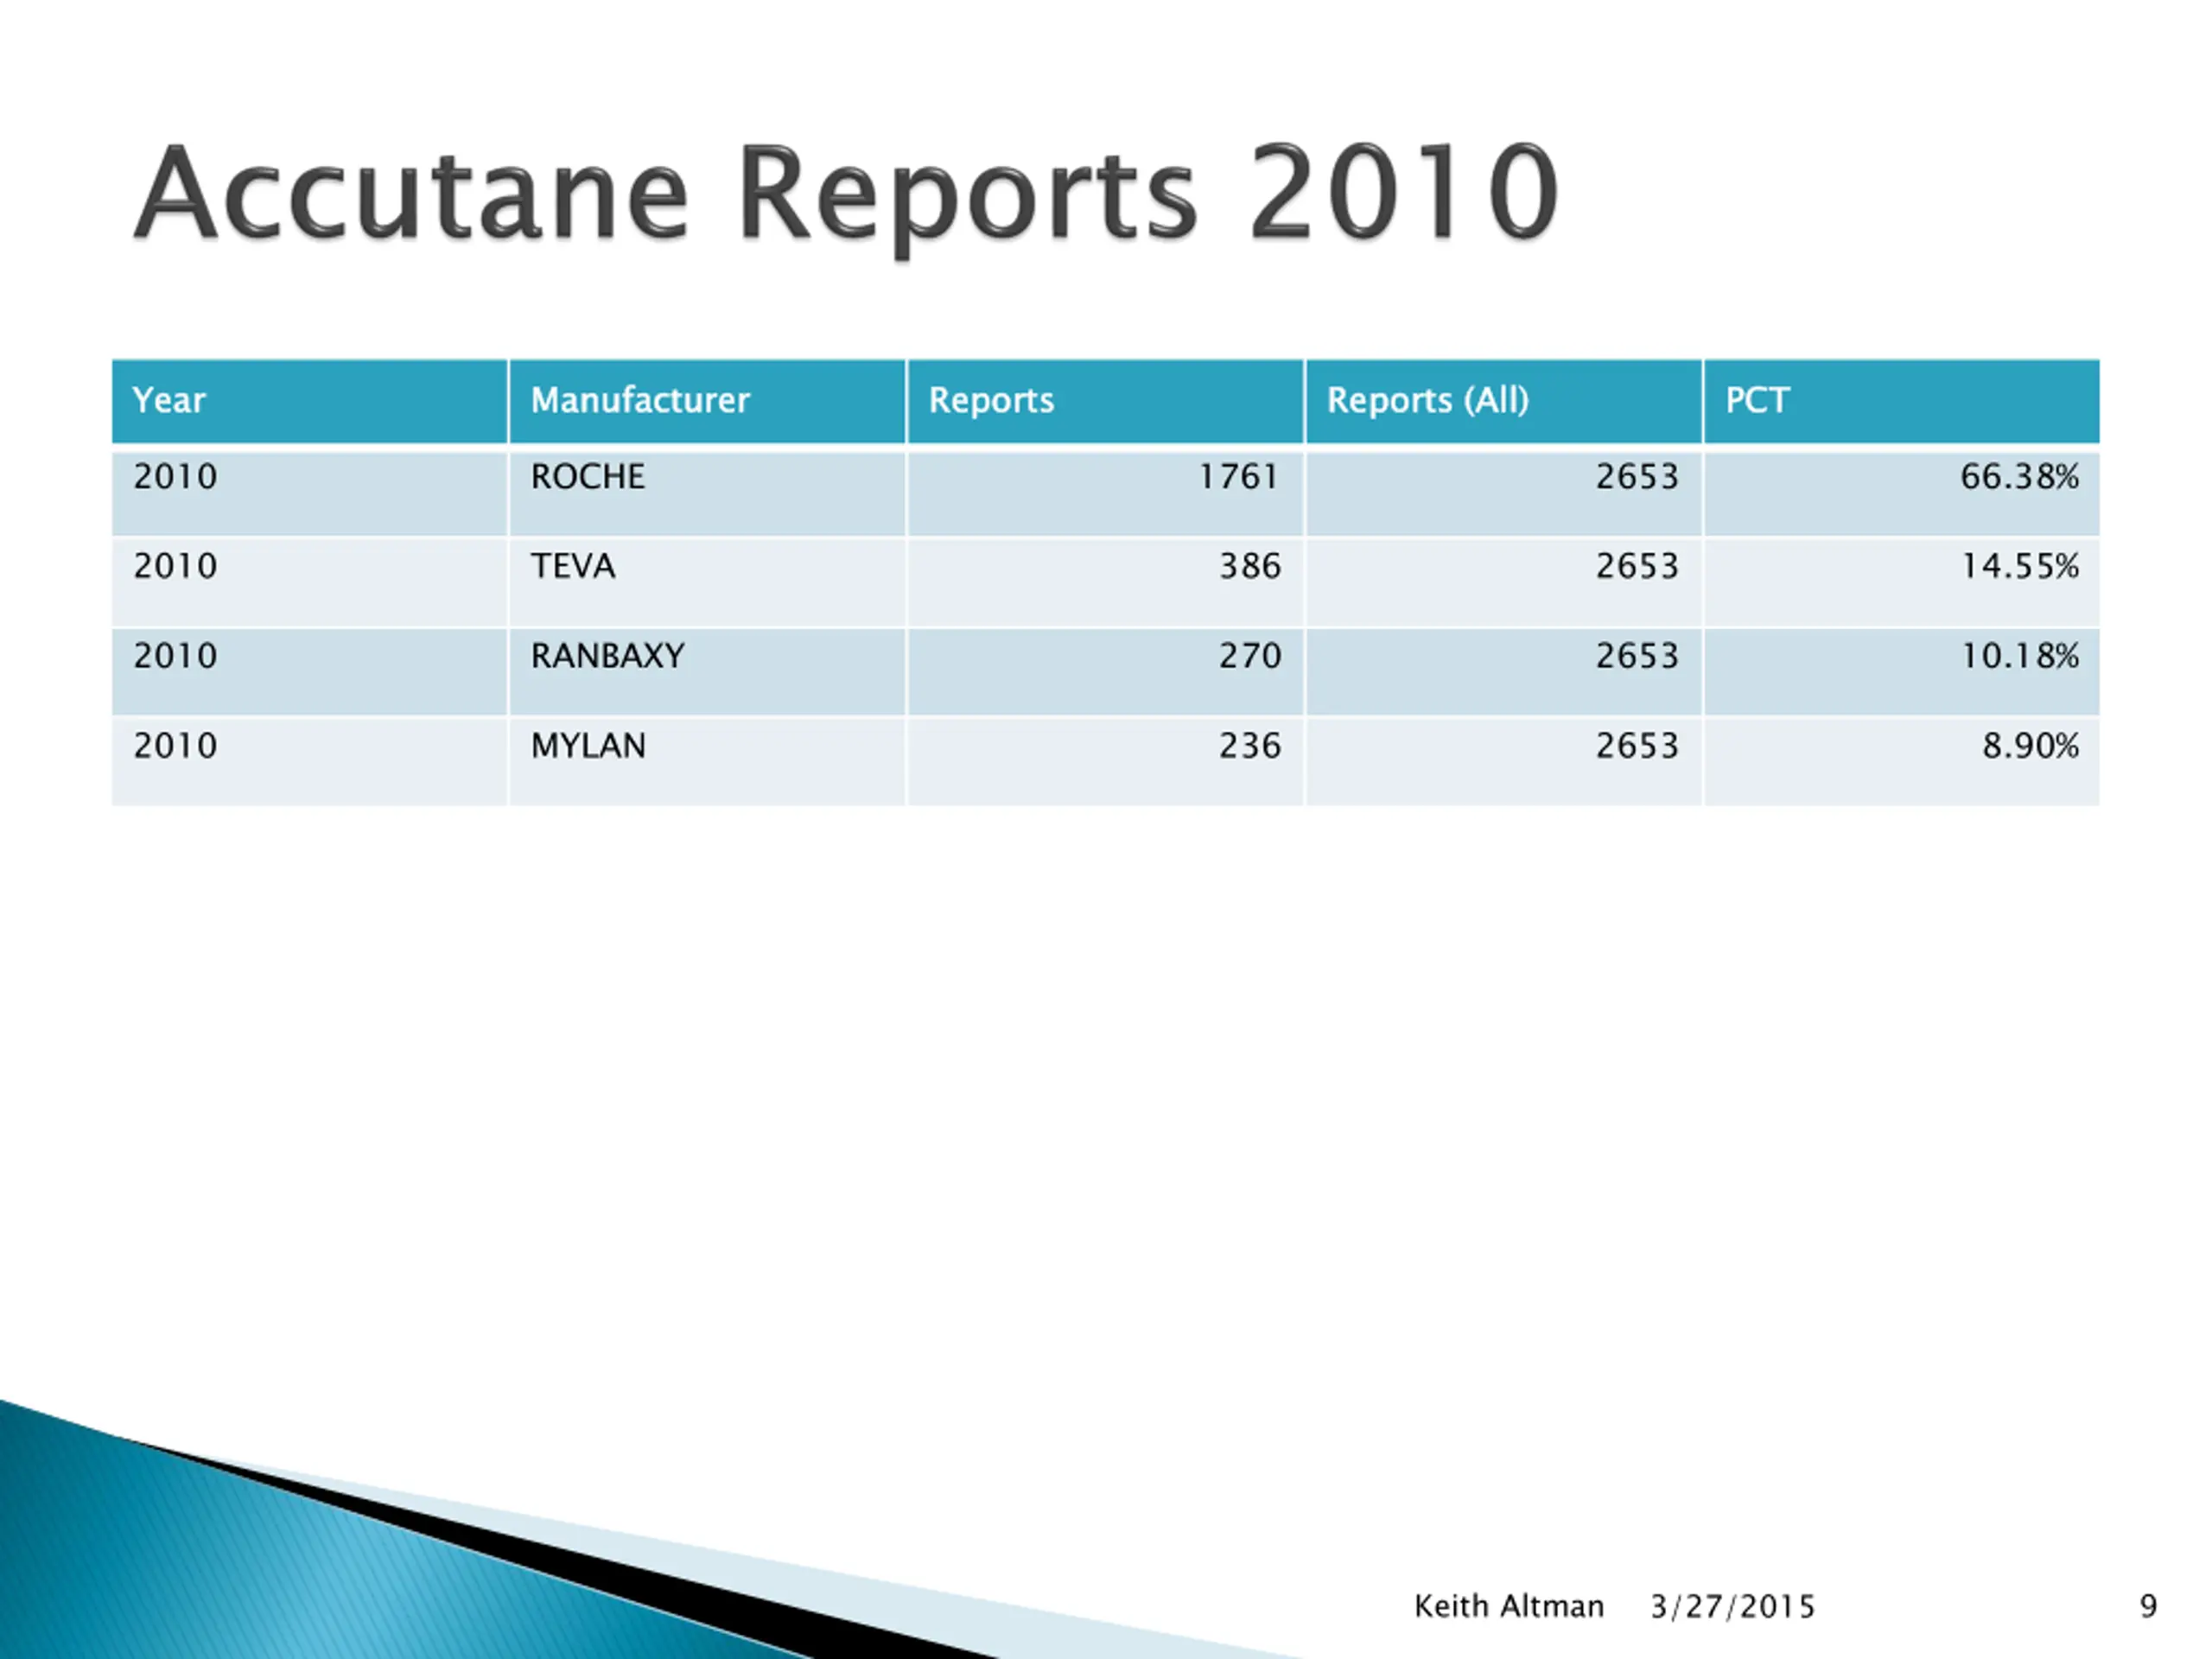Click the reports value 270
This screenshot has width=2212, height=1659.
tap(1250, 656)
